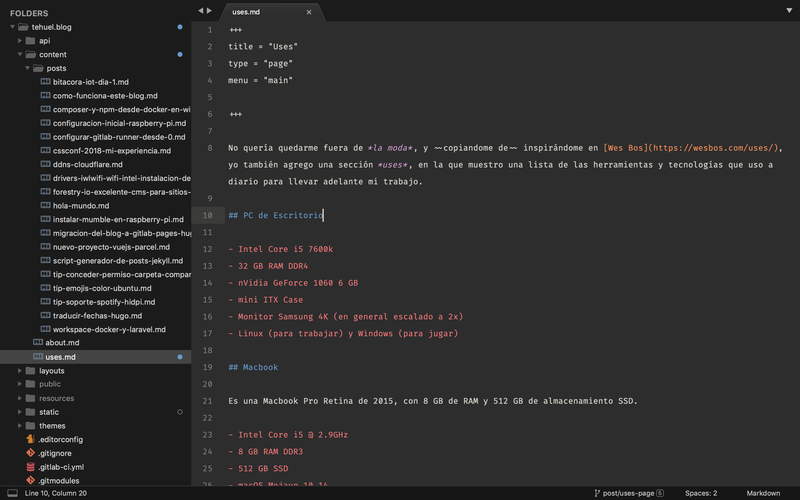Open the tab list dropdown arrow
The height and width of the screenshot is (500, 800).
click(789, 11)
